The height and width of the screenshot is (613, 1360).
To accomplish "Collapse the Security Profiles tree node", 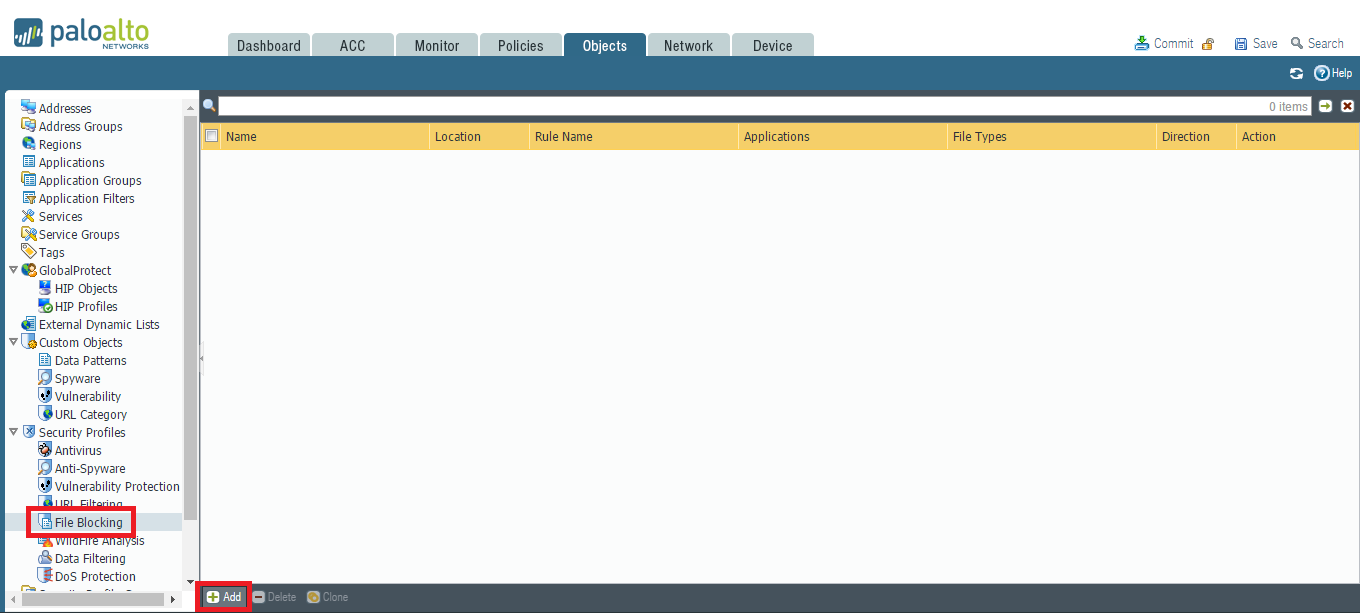I will pos(13,432).
